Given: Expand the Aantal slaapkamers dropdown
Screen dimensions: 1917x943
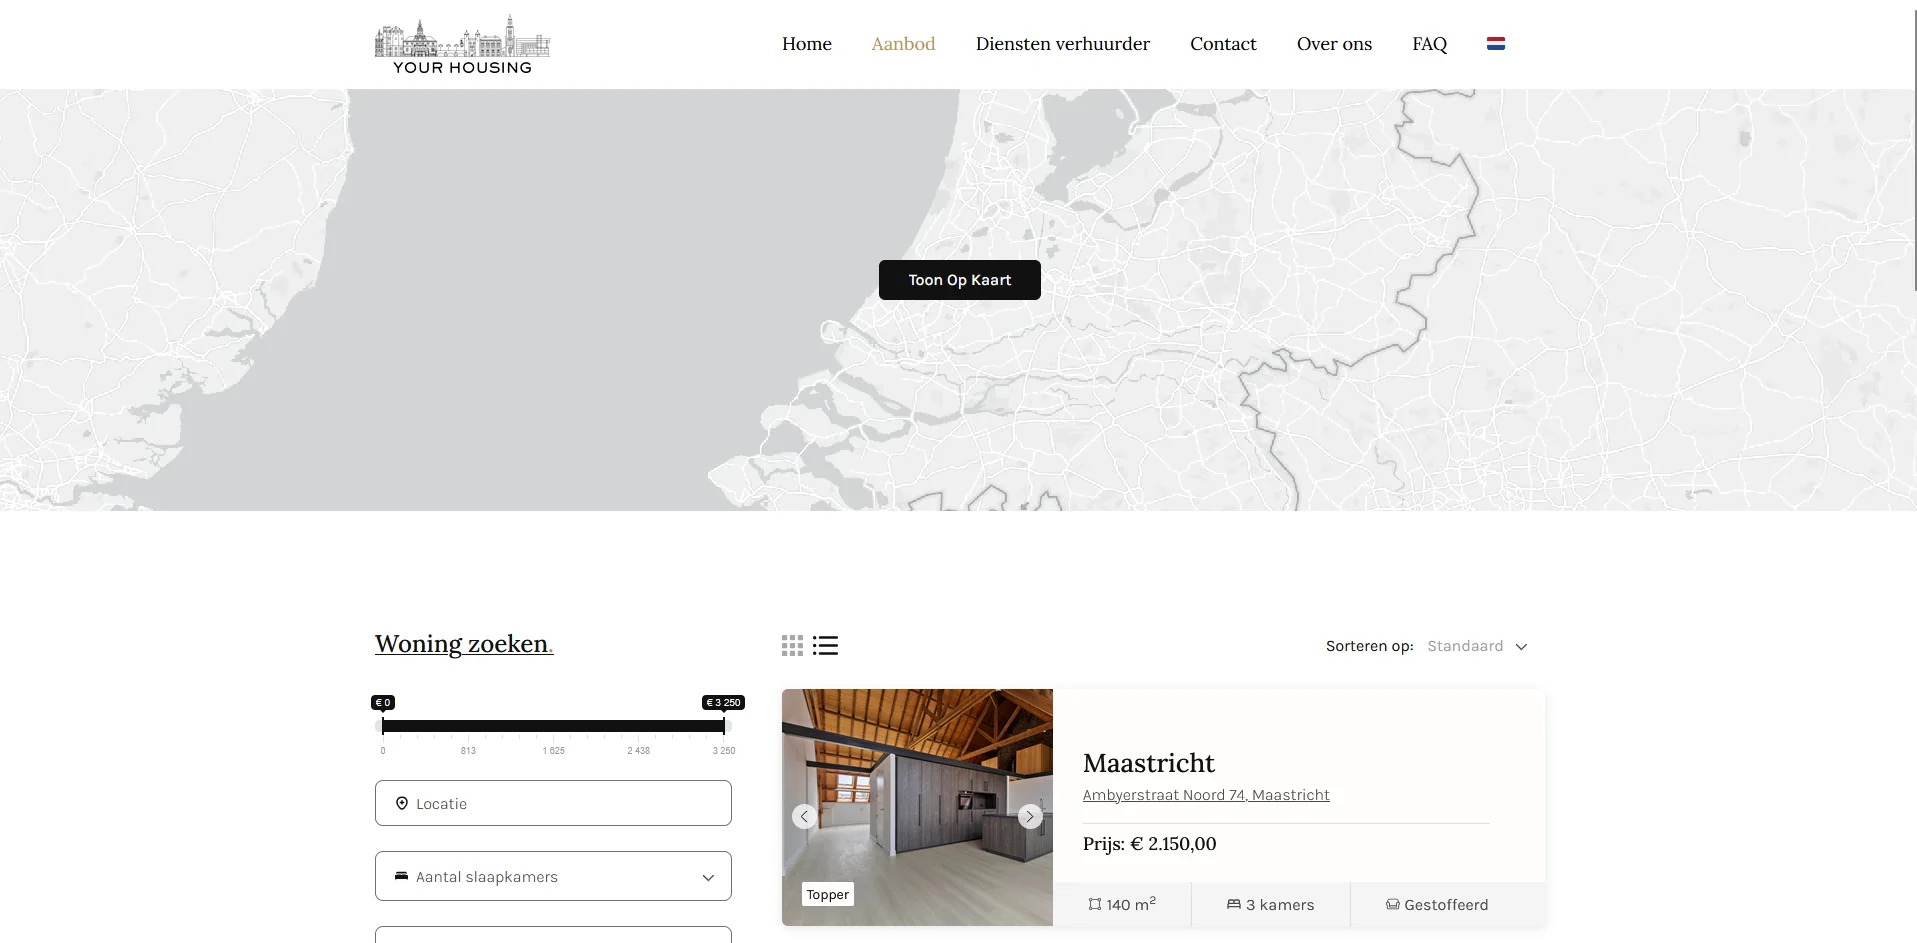Looking at the screenshot, I should point(553,876).
